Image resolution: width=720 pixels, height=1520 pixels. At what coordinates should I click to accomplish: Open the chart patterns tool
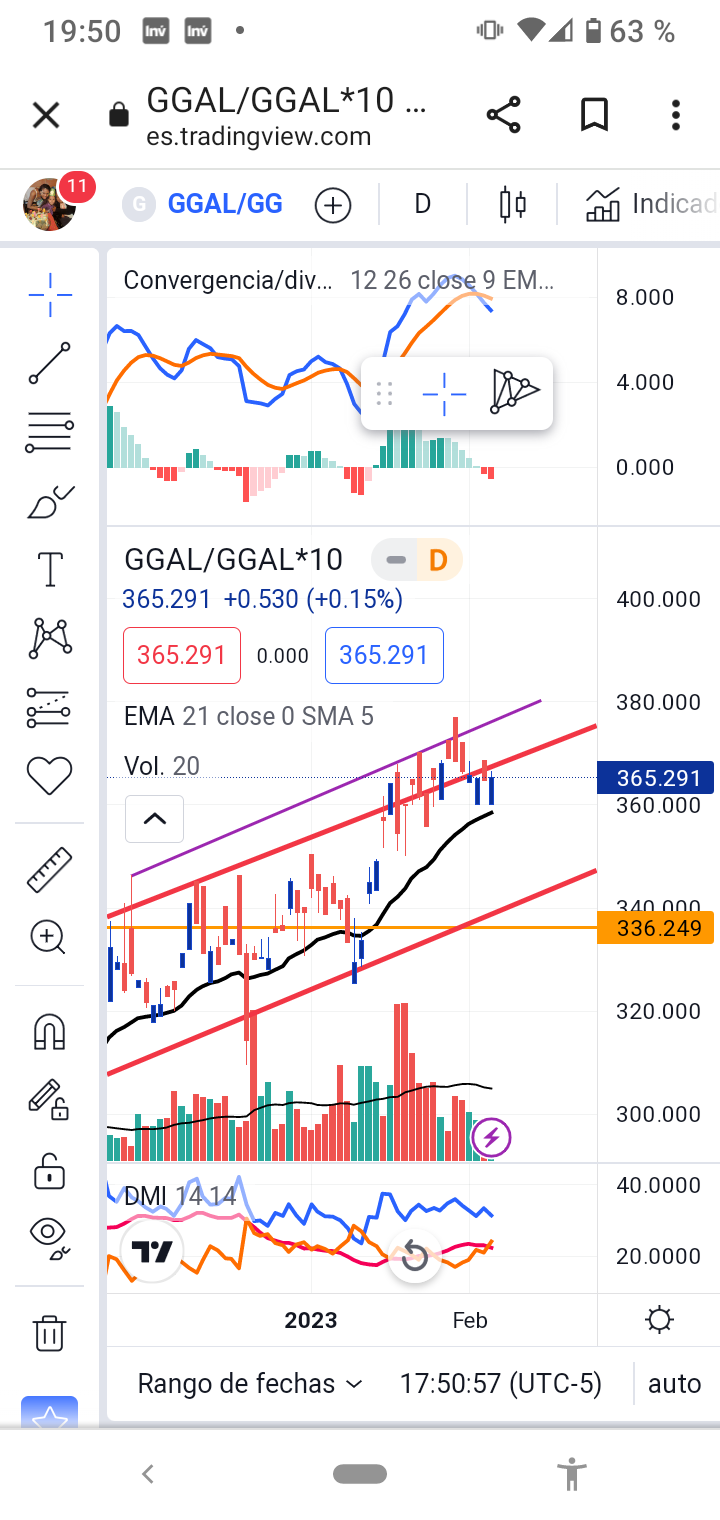[50, 638]
